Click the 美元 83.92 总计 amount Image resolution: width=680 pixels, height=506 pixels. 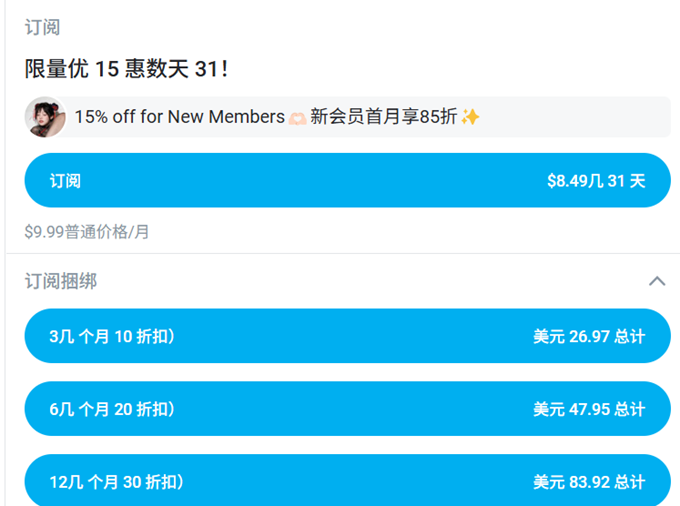click(x=589, y=482)
